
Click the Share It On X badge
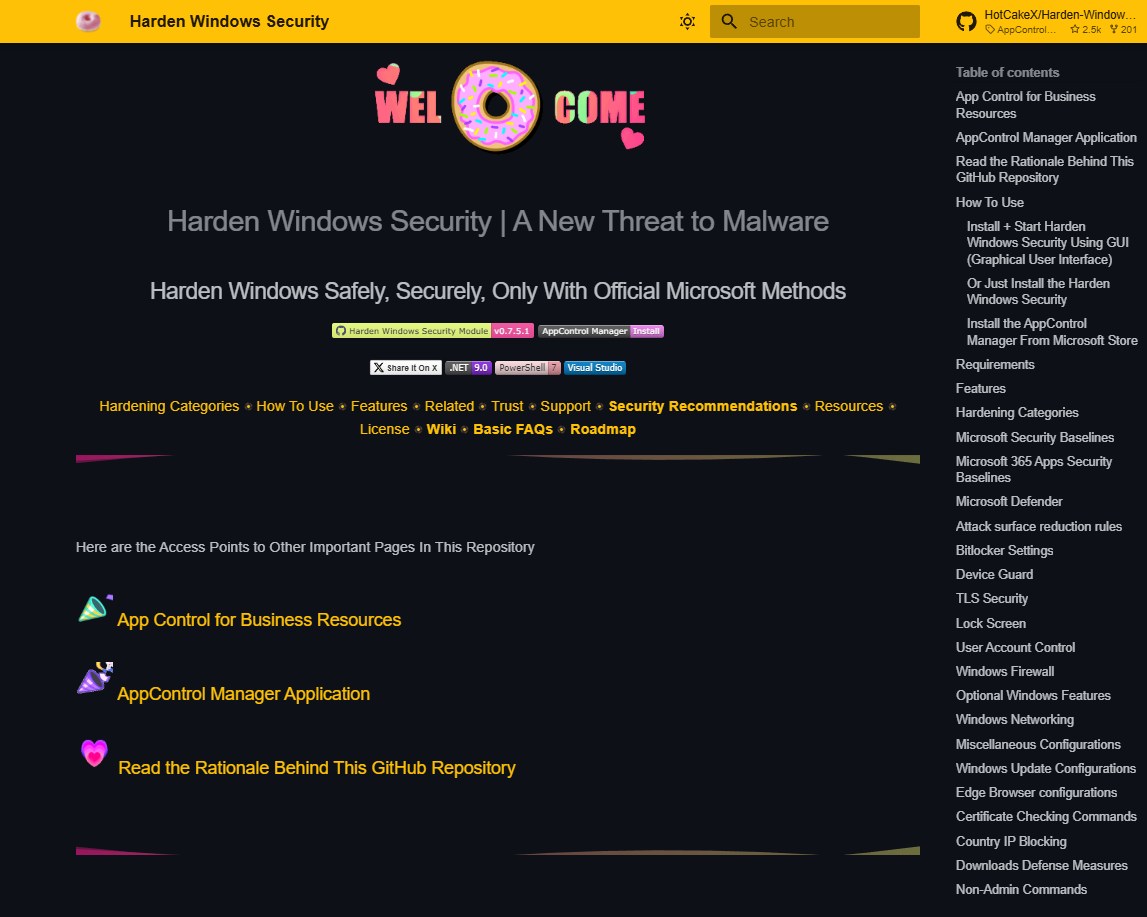coord(405,367)
